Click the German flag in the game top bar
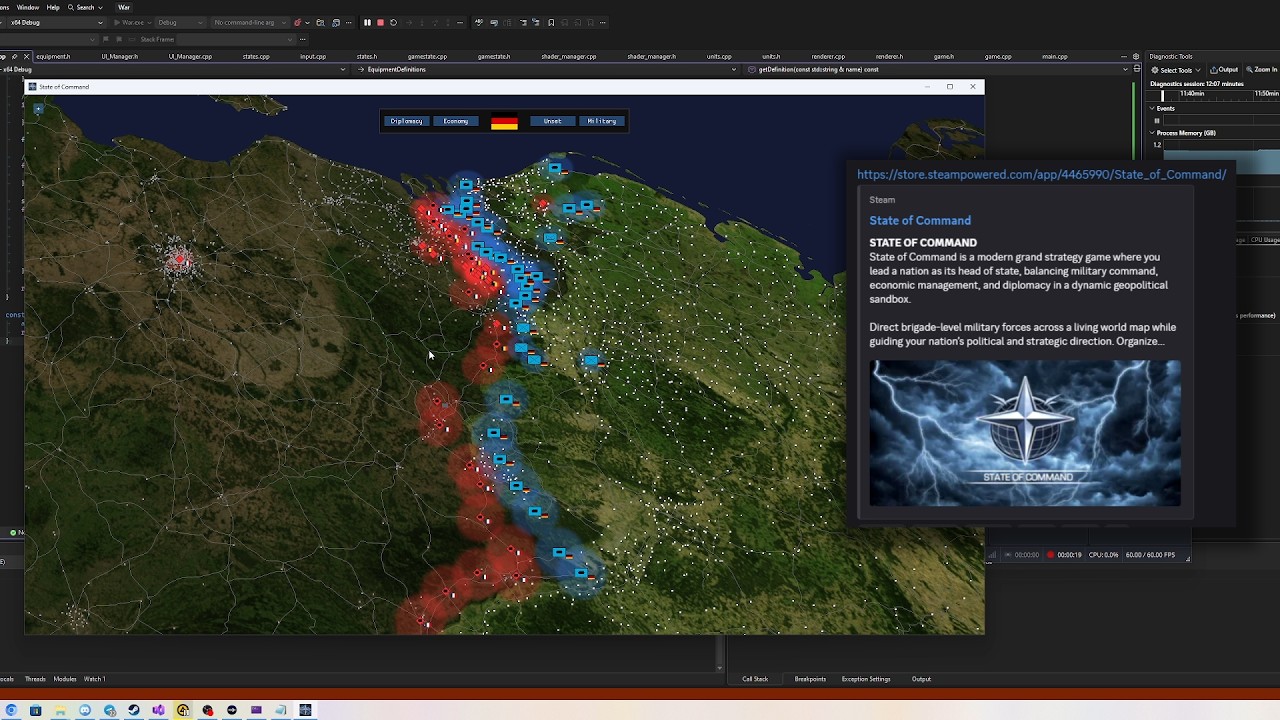The image size is (1280, 720). tap(504, 122)
